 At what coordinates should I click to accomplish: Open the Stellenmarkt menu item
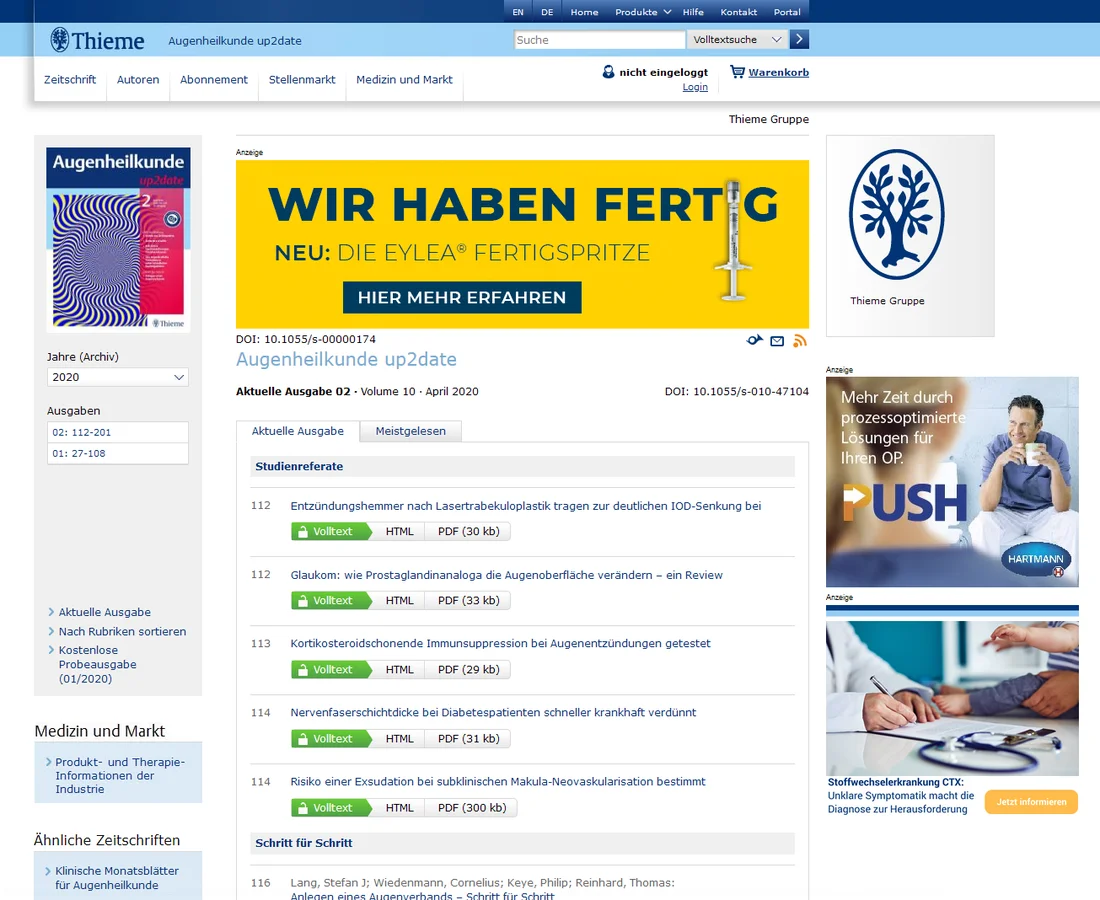click(302, 79)
